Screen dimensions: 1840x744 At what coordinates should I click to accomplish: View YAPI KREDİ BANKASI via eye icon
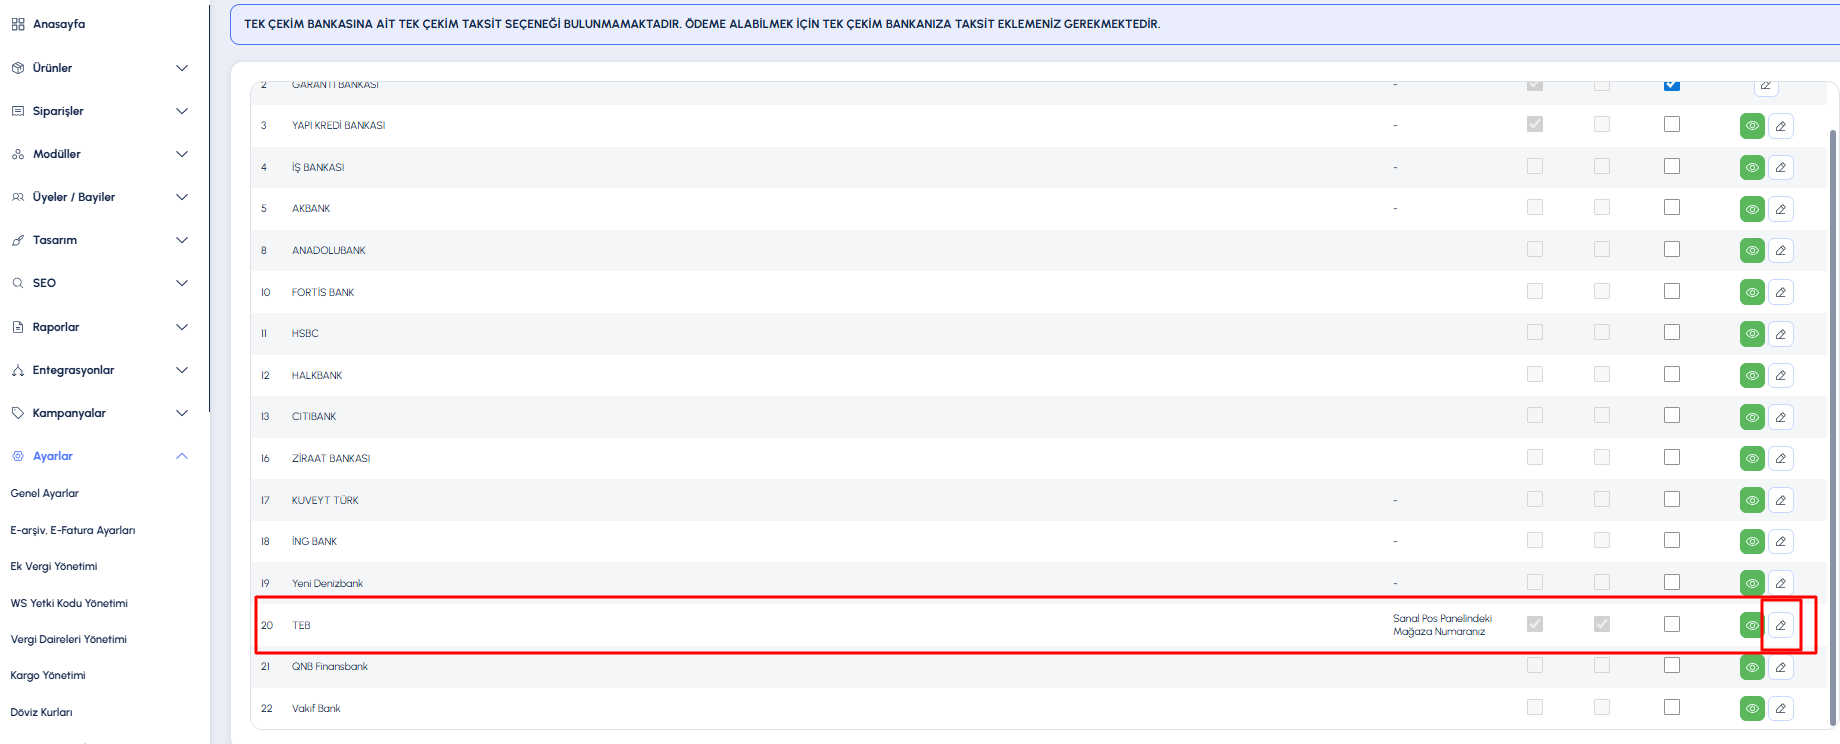[1752, 126]
